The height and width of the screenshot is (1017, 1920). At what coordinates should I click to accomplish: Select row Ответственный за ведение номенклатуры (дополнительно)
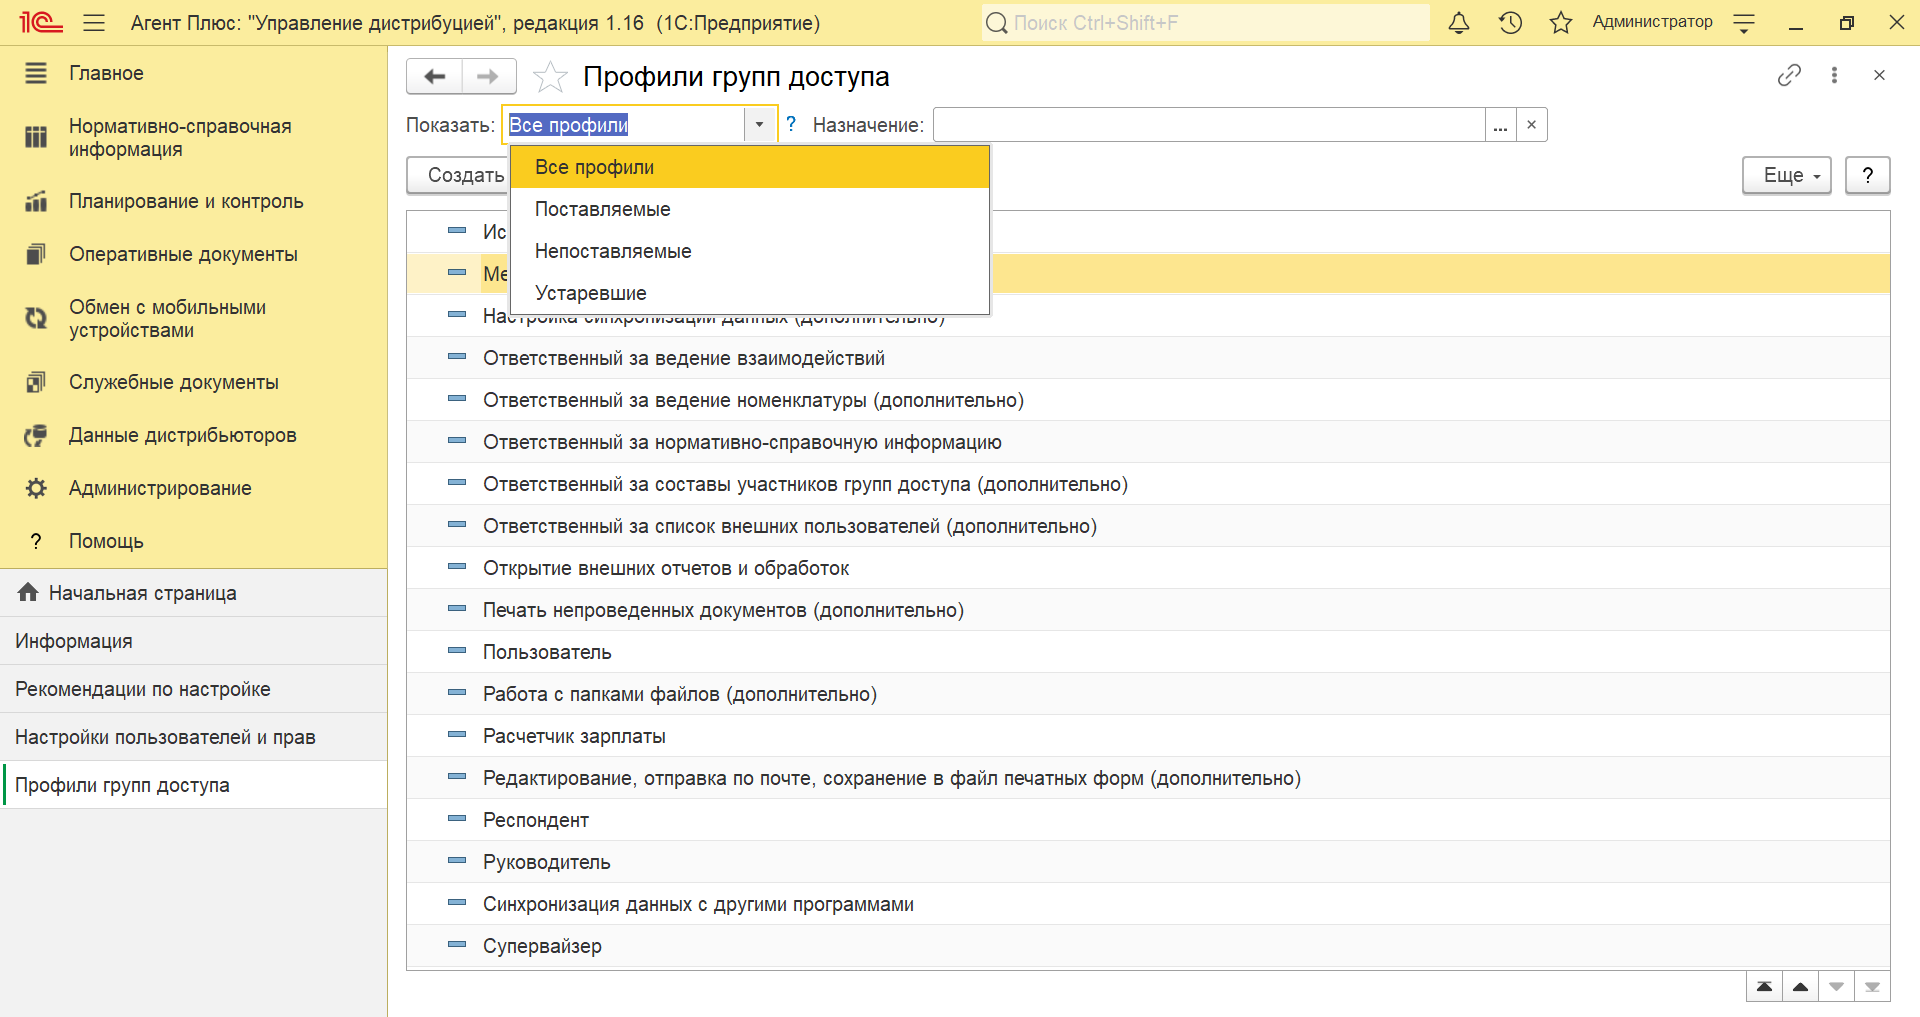coord(1148,400)
